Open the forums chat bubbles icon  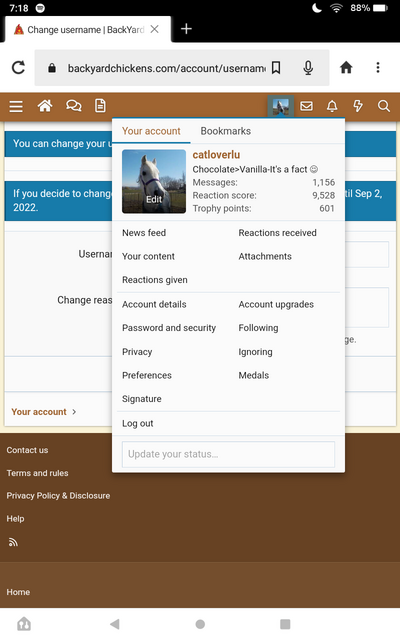(x=73, y=106)
